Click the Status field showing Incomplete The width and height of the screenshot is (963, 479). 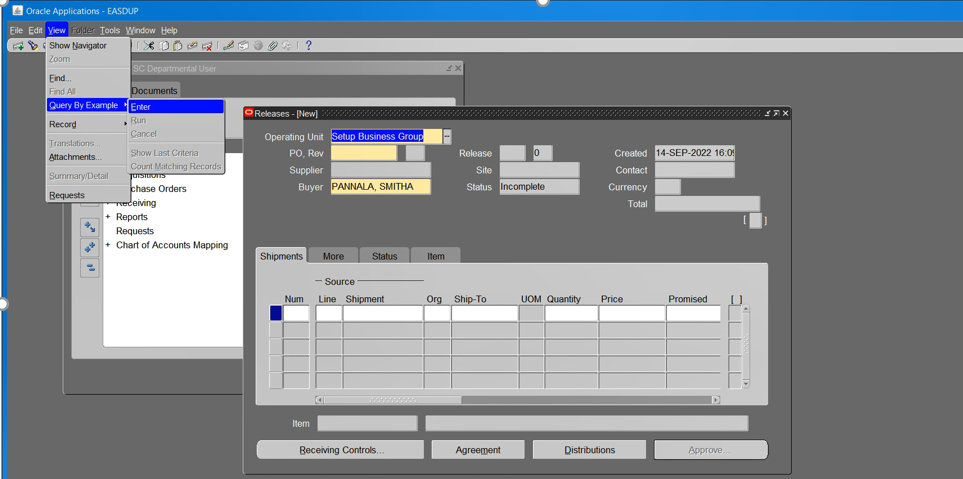[539, 187]
